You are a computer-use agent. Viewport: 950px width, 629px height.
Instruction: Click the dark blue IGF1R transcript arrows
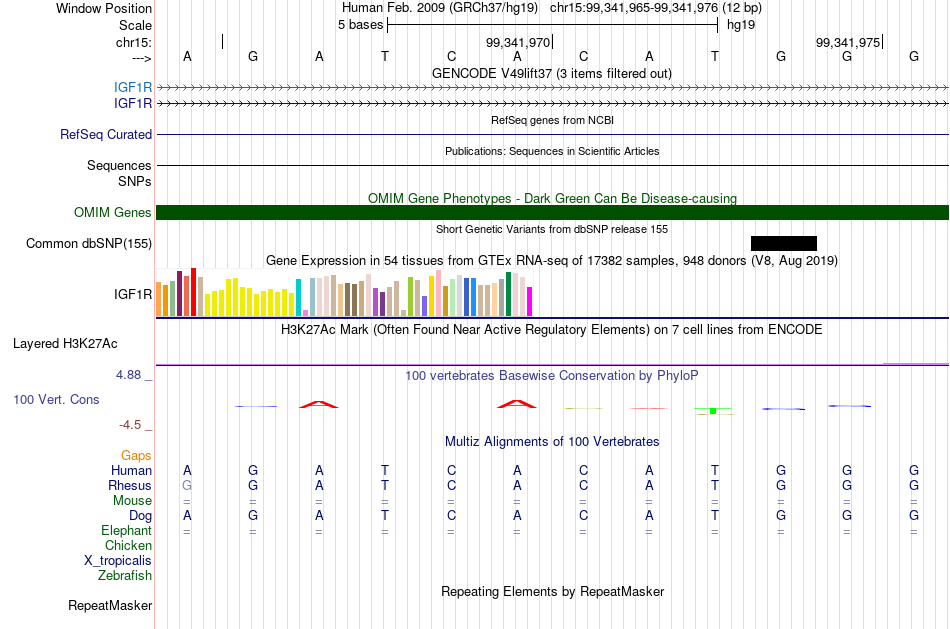click(x=552, y=104)
